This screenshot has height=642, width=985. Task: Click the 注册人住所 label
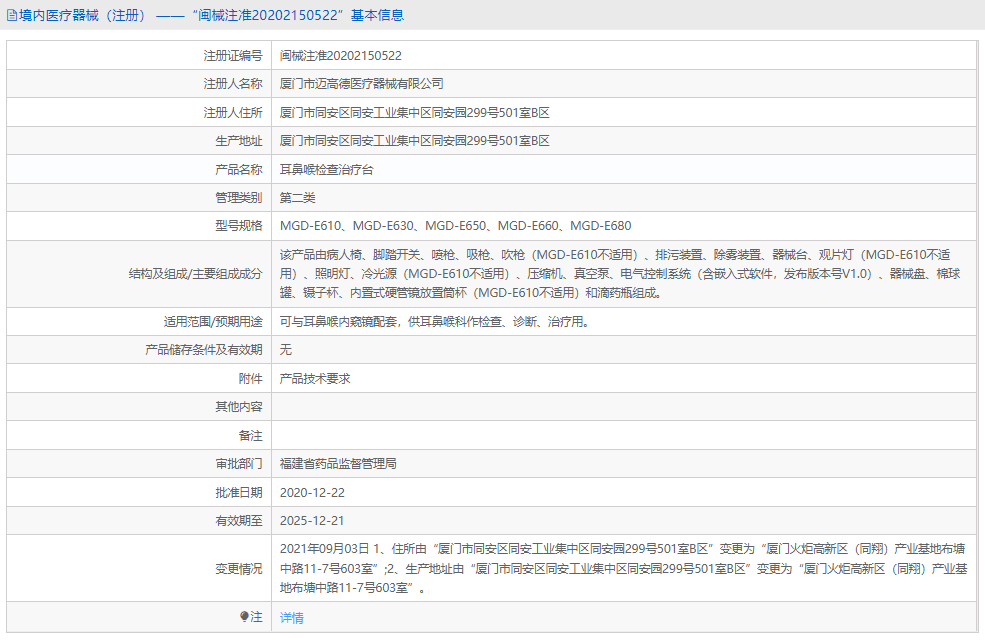click(232, 113)
